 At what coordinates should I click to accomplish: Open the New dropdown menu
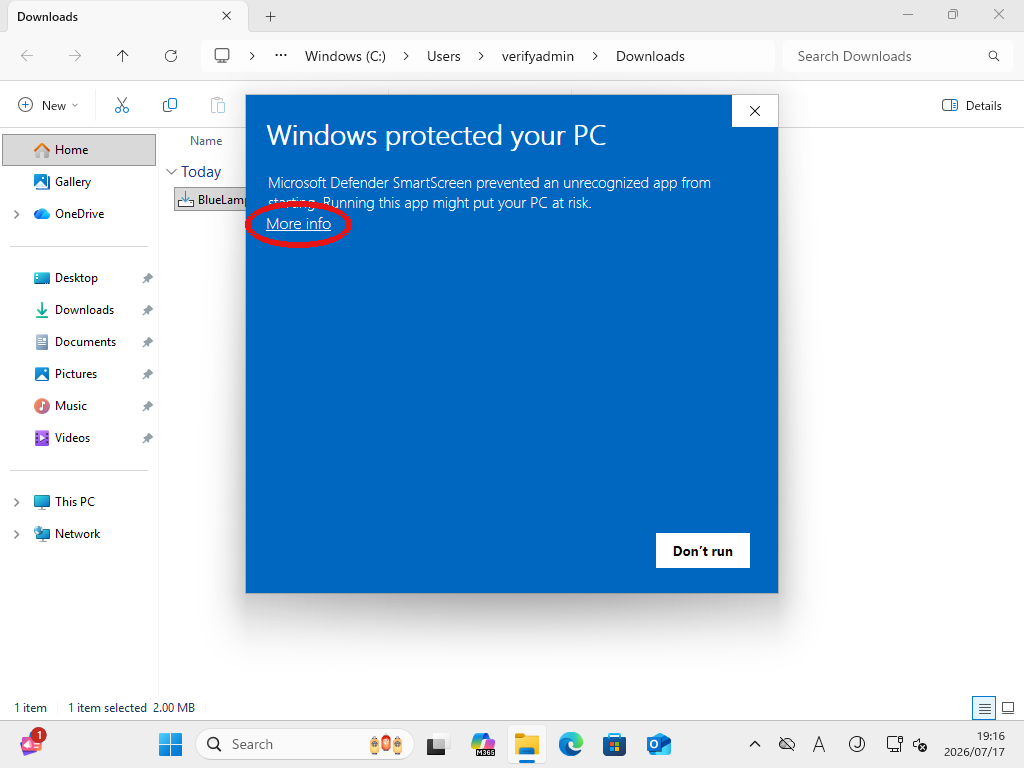point(49,105)
